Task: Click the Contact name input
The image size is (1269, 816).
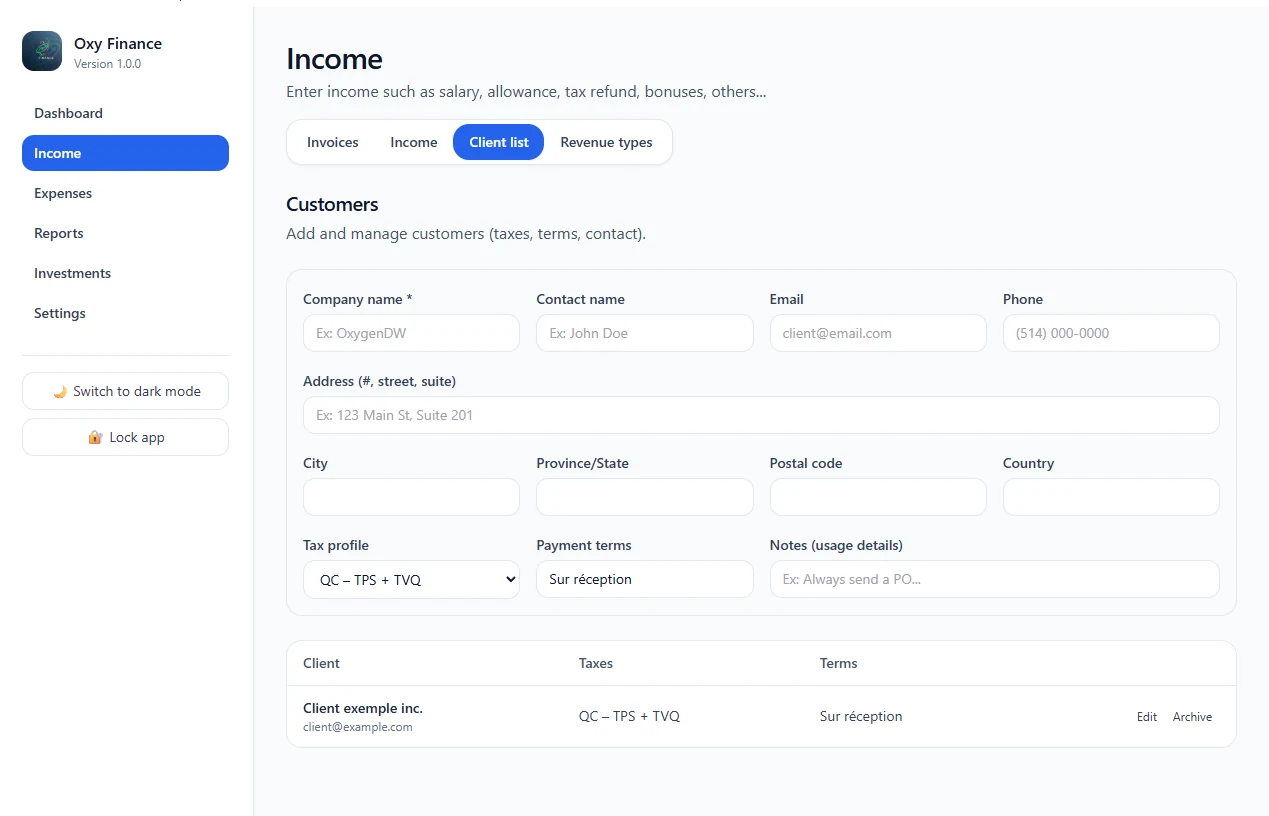Action: pos(645,333)
